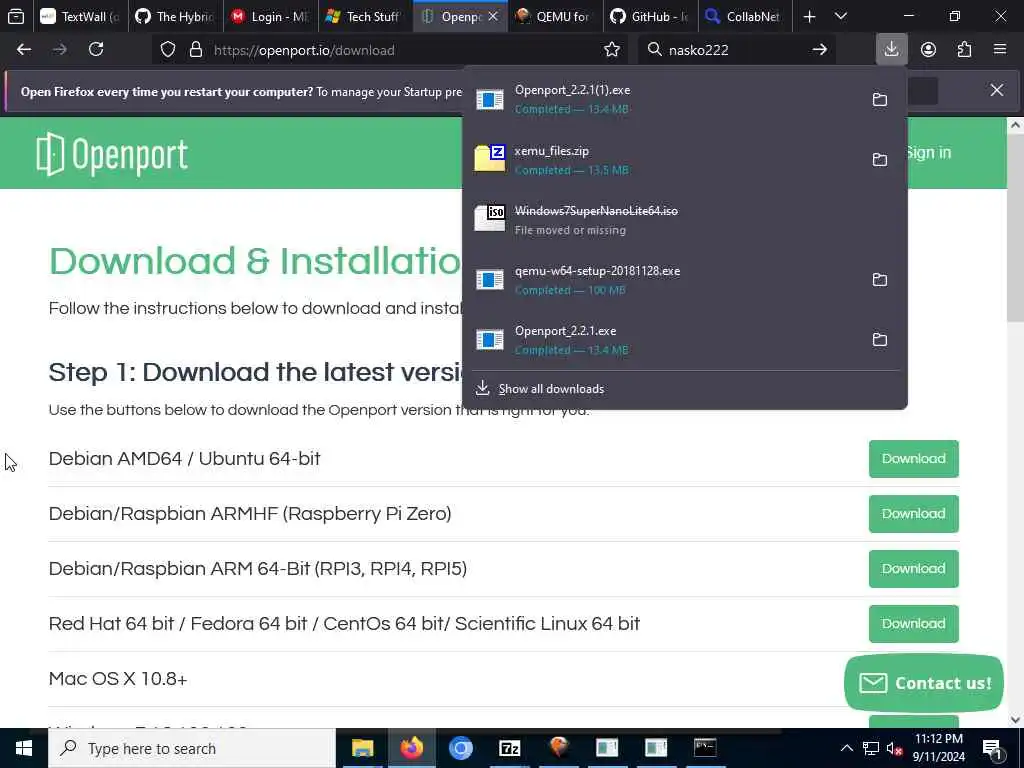Expand the list all tabs chevron
The width and height of the screenshot is (1024, 768).
(841, 16)
